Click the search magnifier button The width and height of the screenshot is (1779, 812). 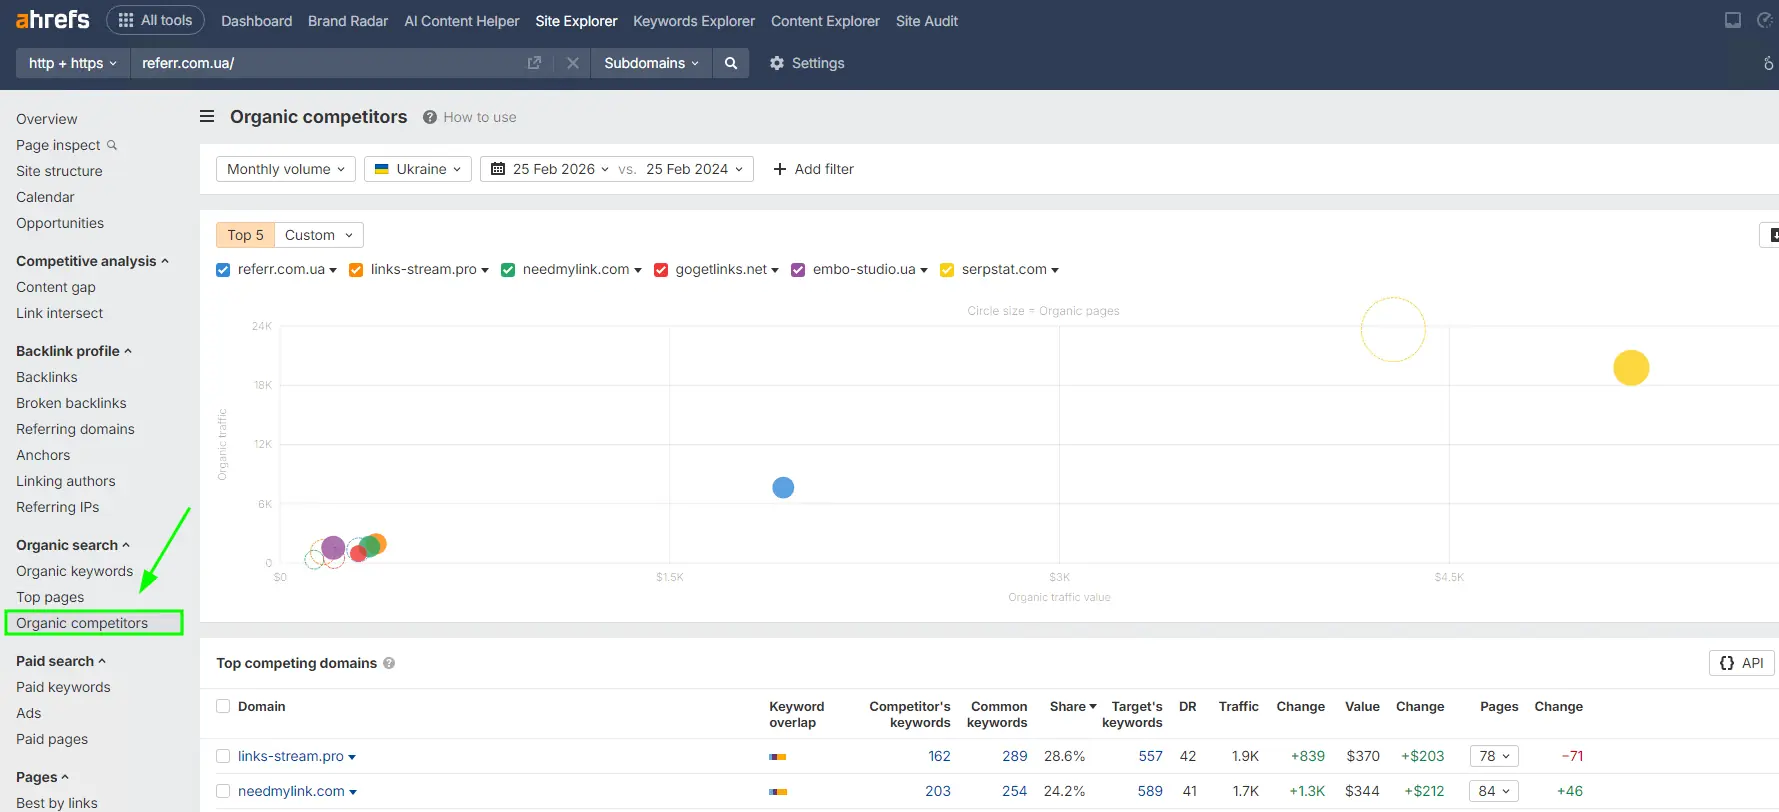[x=731, y=63]
